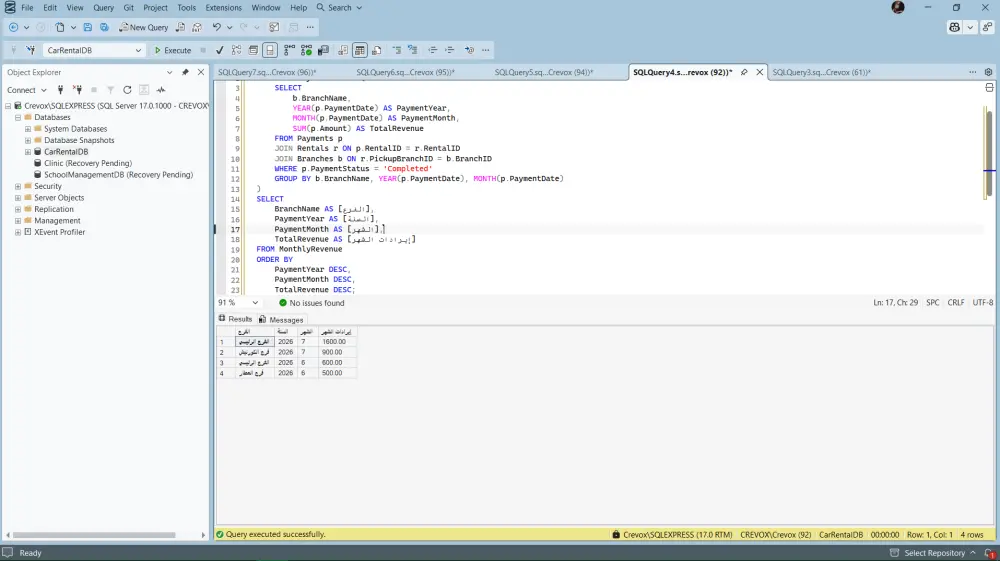The height and width of the screenshot is (561, 1000).
Task: Switch output to Results to Text
Action: (x=343, y=50)
